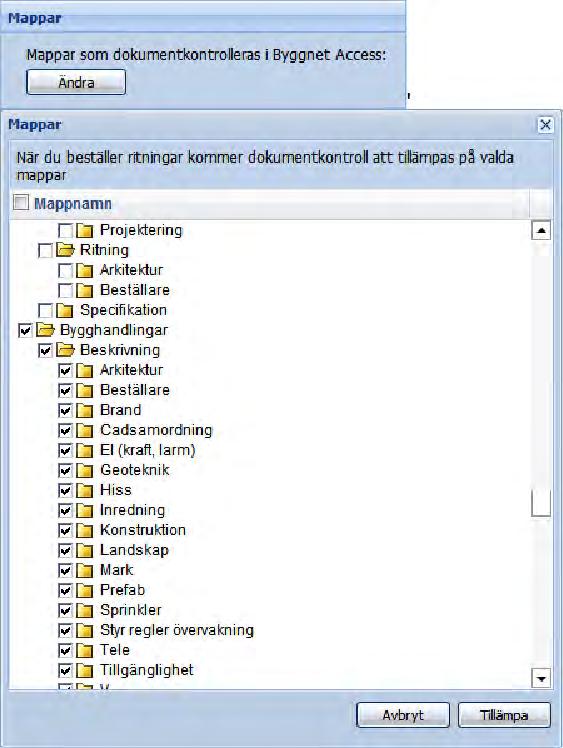Select the Styr regler övervakning folder
Image resolution: width=563 pixels, height=748 pixels.
177,630
